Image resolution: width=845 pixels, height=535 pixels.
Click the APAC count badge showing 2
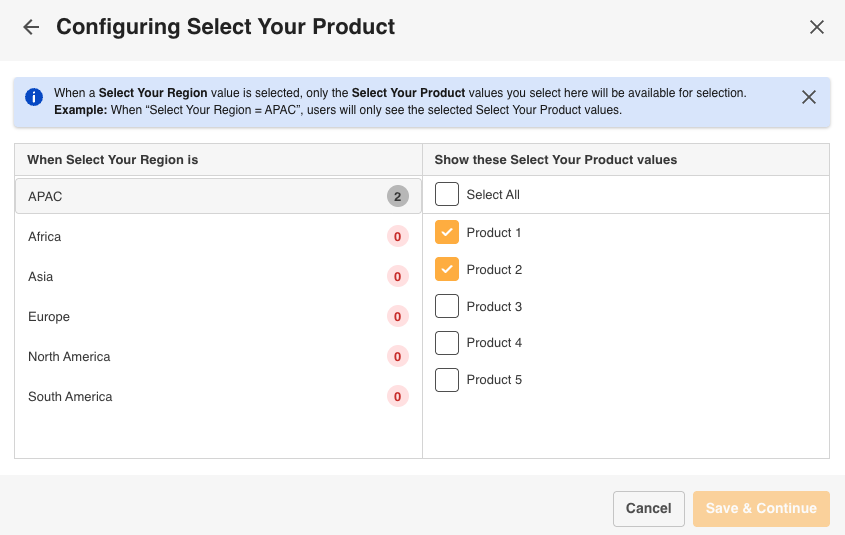[398, 197]
